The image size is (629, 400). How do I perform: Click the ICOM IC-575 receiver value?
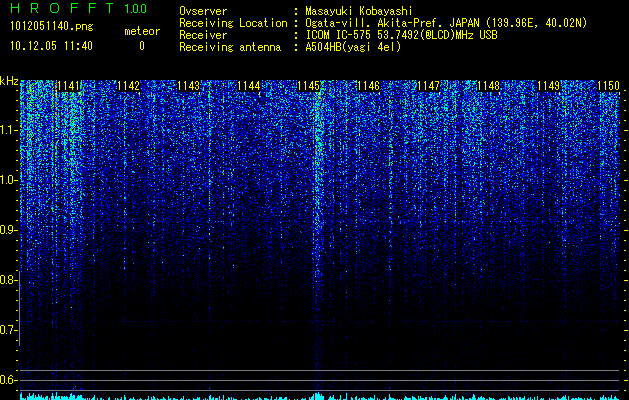click(401, 35)
